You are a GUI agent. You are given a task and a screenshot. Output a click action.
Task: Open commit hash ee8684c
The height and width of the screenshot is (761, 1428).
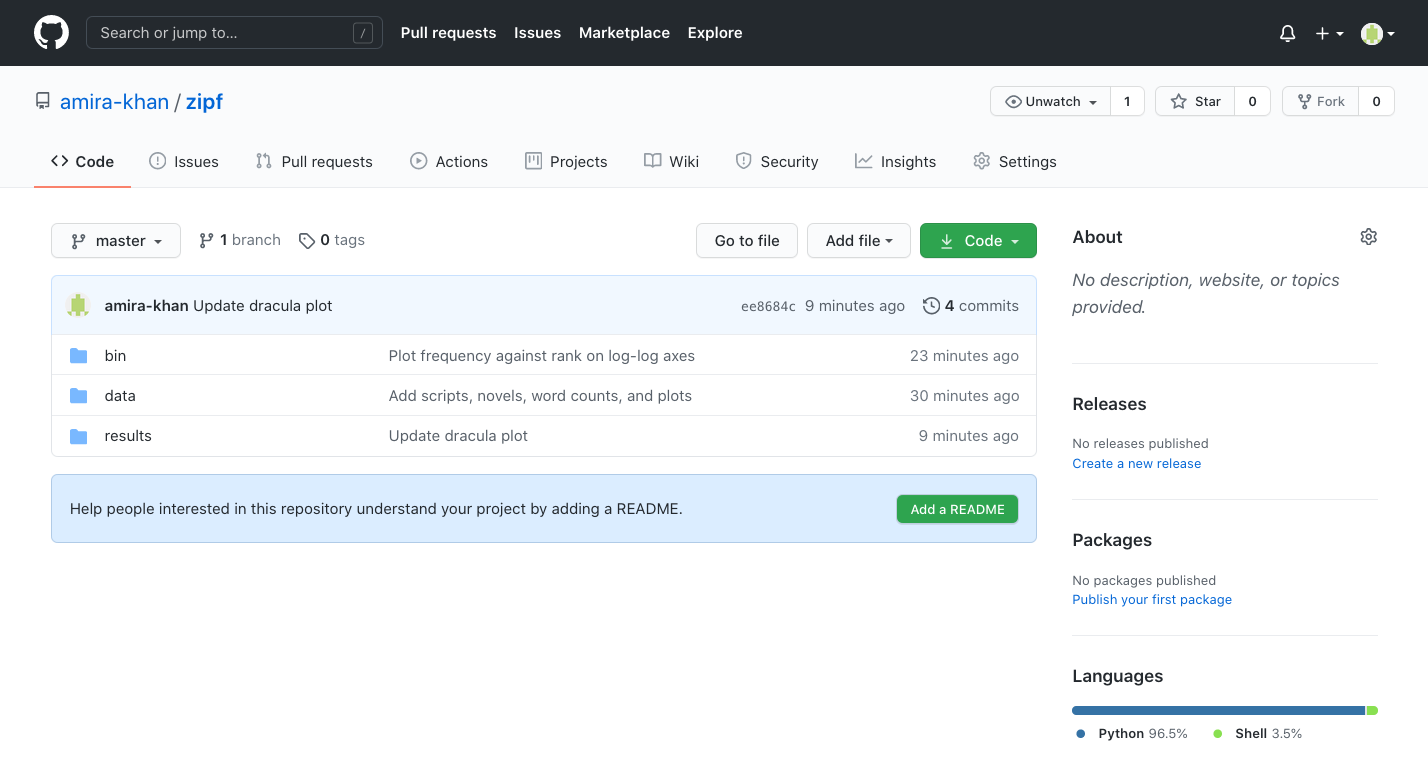(x=768, y=307)
